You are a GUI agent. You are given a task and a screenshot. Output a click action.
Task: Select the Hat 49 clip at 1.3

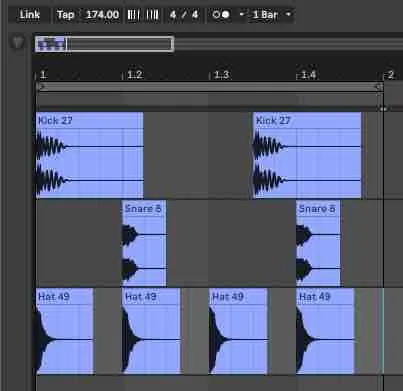pyautogui.click(x=238, y=331)
